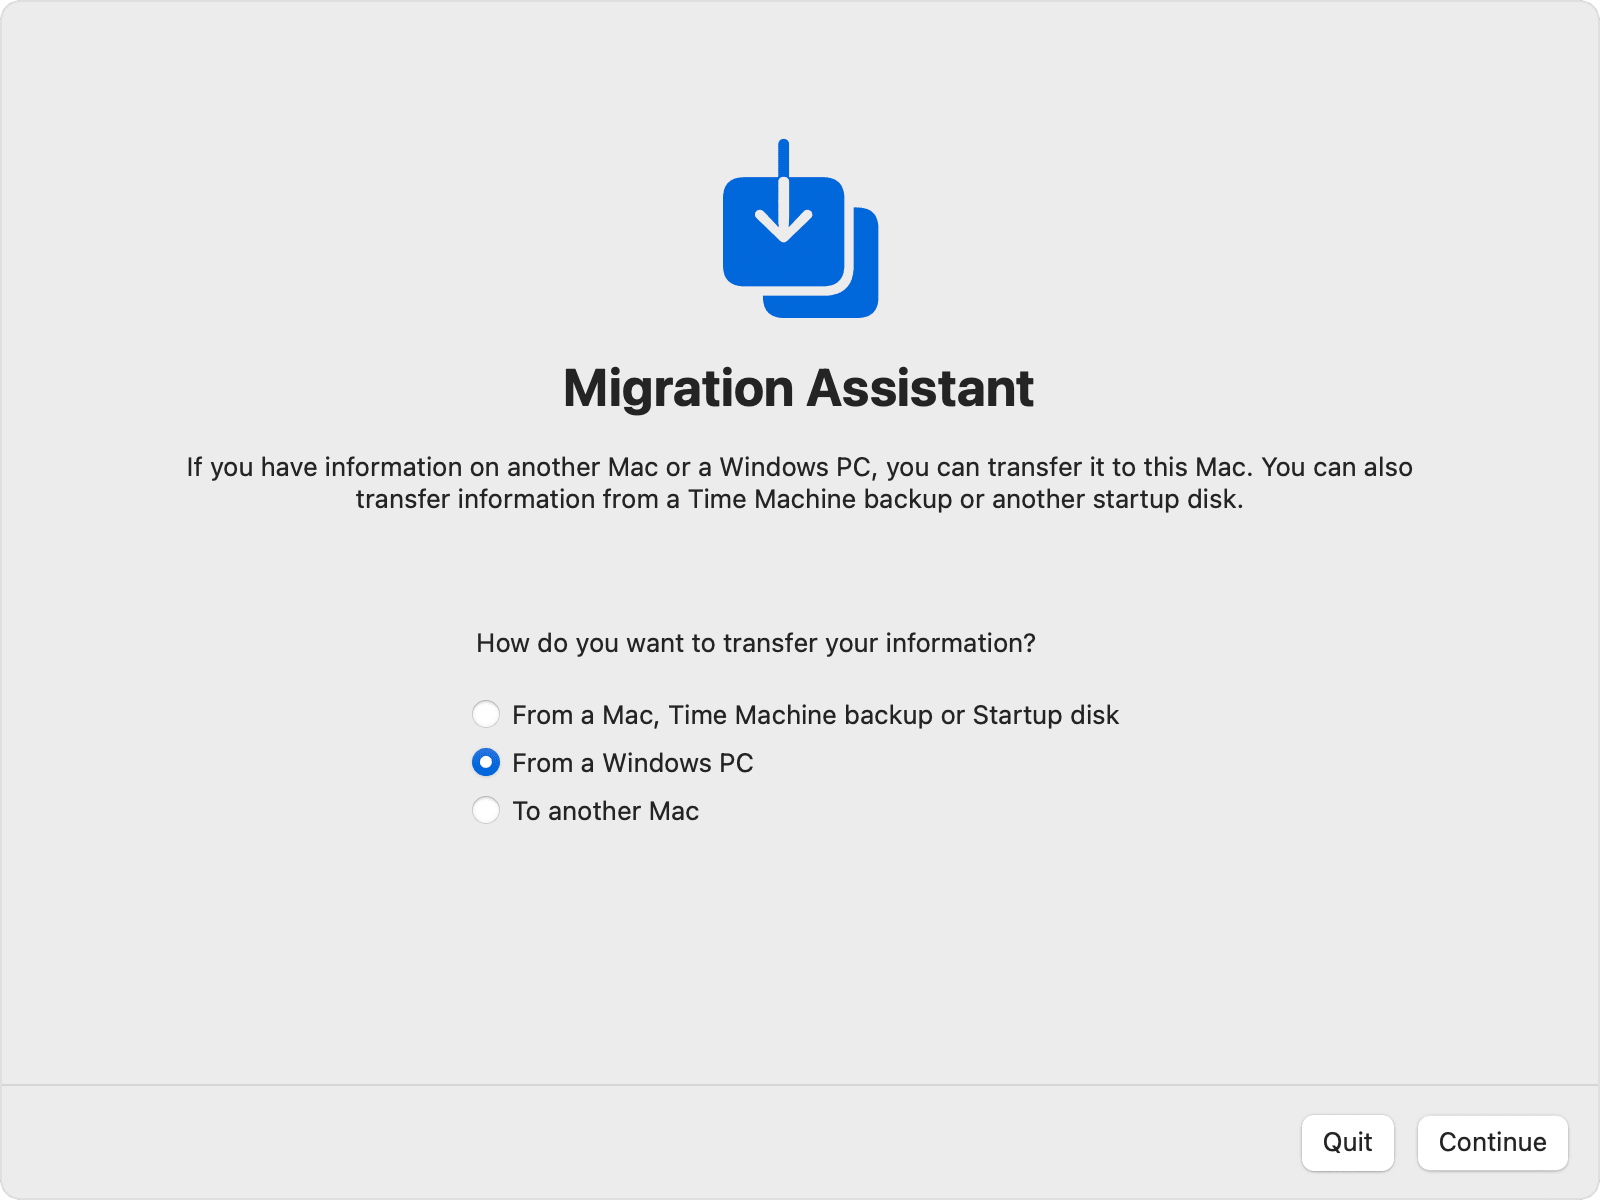Click the top radio circle for Mac transfer

486,714
